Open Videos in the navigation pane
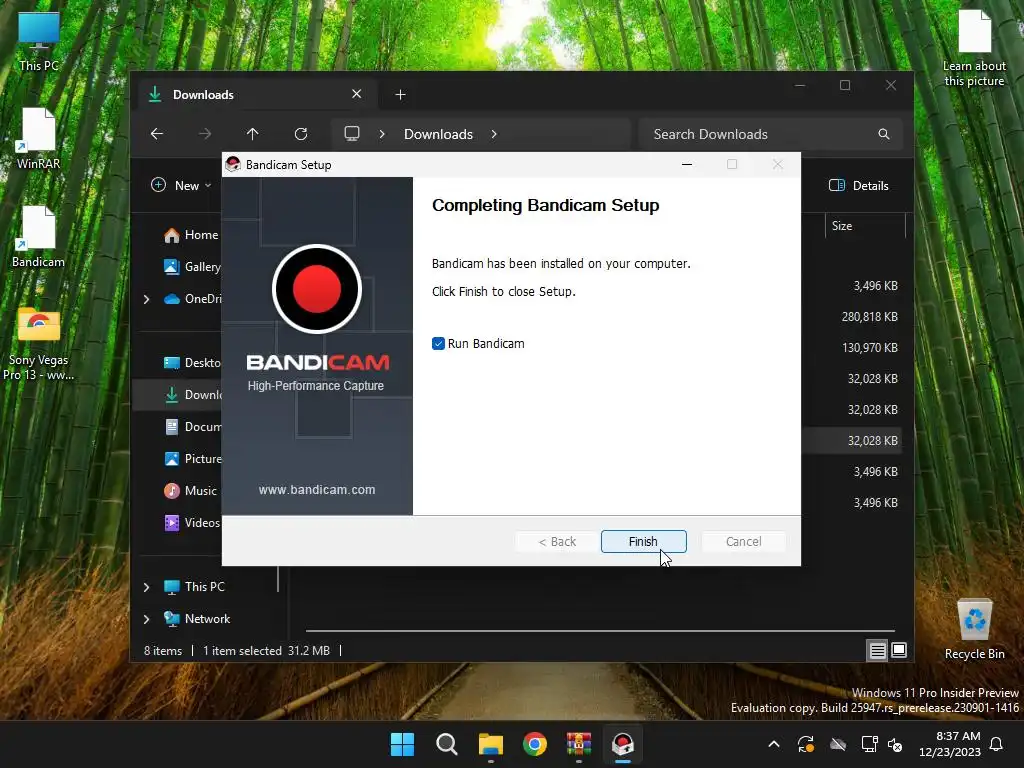Screen dimensions: 1024x768 [x=192, y=523]
